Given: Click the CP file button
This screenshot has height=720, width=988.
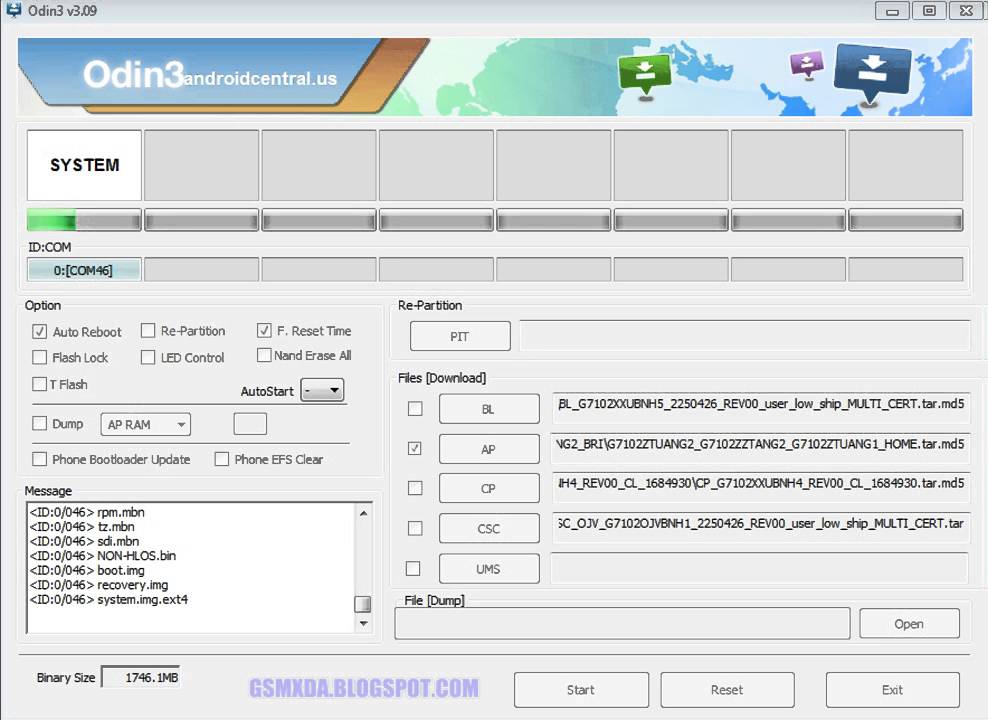Looking at the screenshot, I should [x=489, y=488].
